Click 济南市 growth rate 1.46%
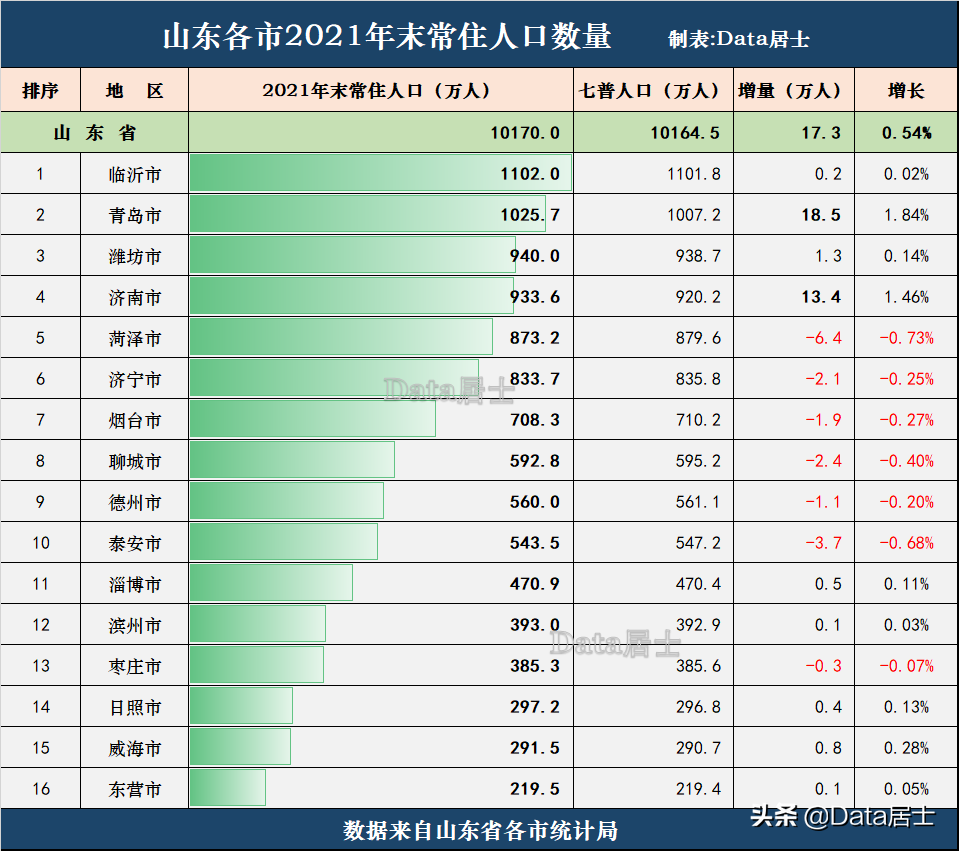Viewport: 959px width, 851px height. click(x=906, y=296)
